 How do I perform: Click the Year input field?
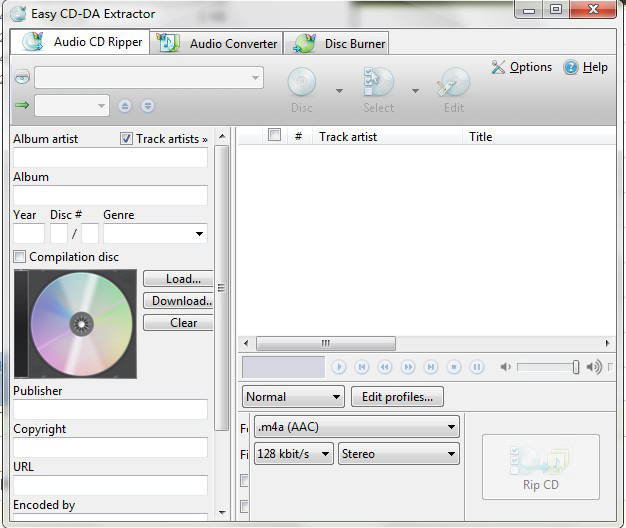click(29, 233)
